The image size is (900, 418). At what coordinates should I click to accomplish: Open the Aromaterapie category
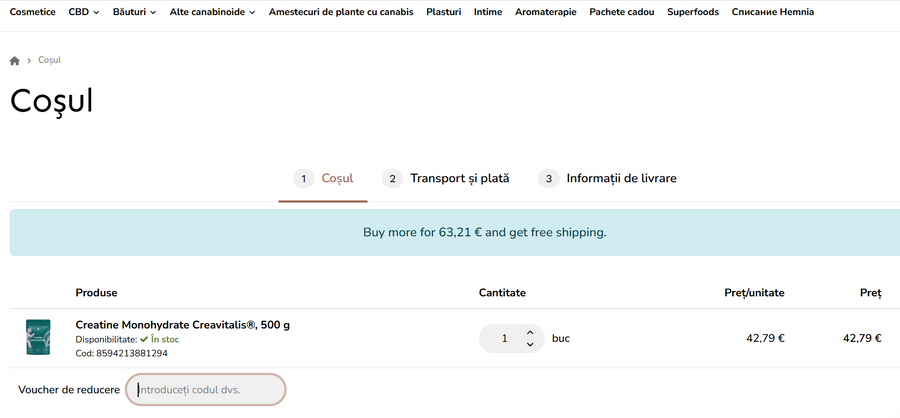pyautogui.click(x=545, y=12)
